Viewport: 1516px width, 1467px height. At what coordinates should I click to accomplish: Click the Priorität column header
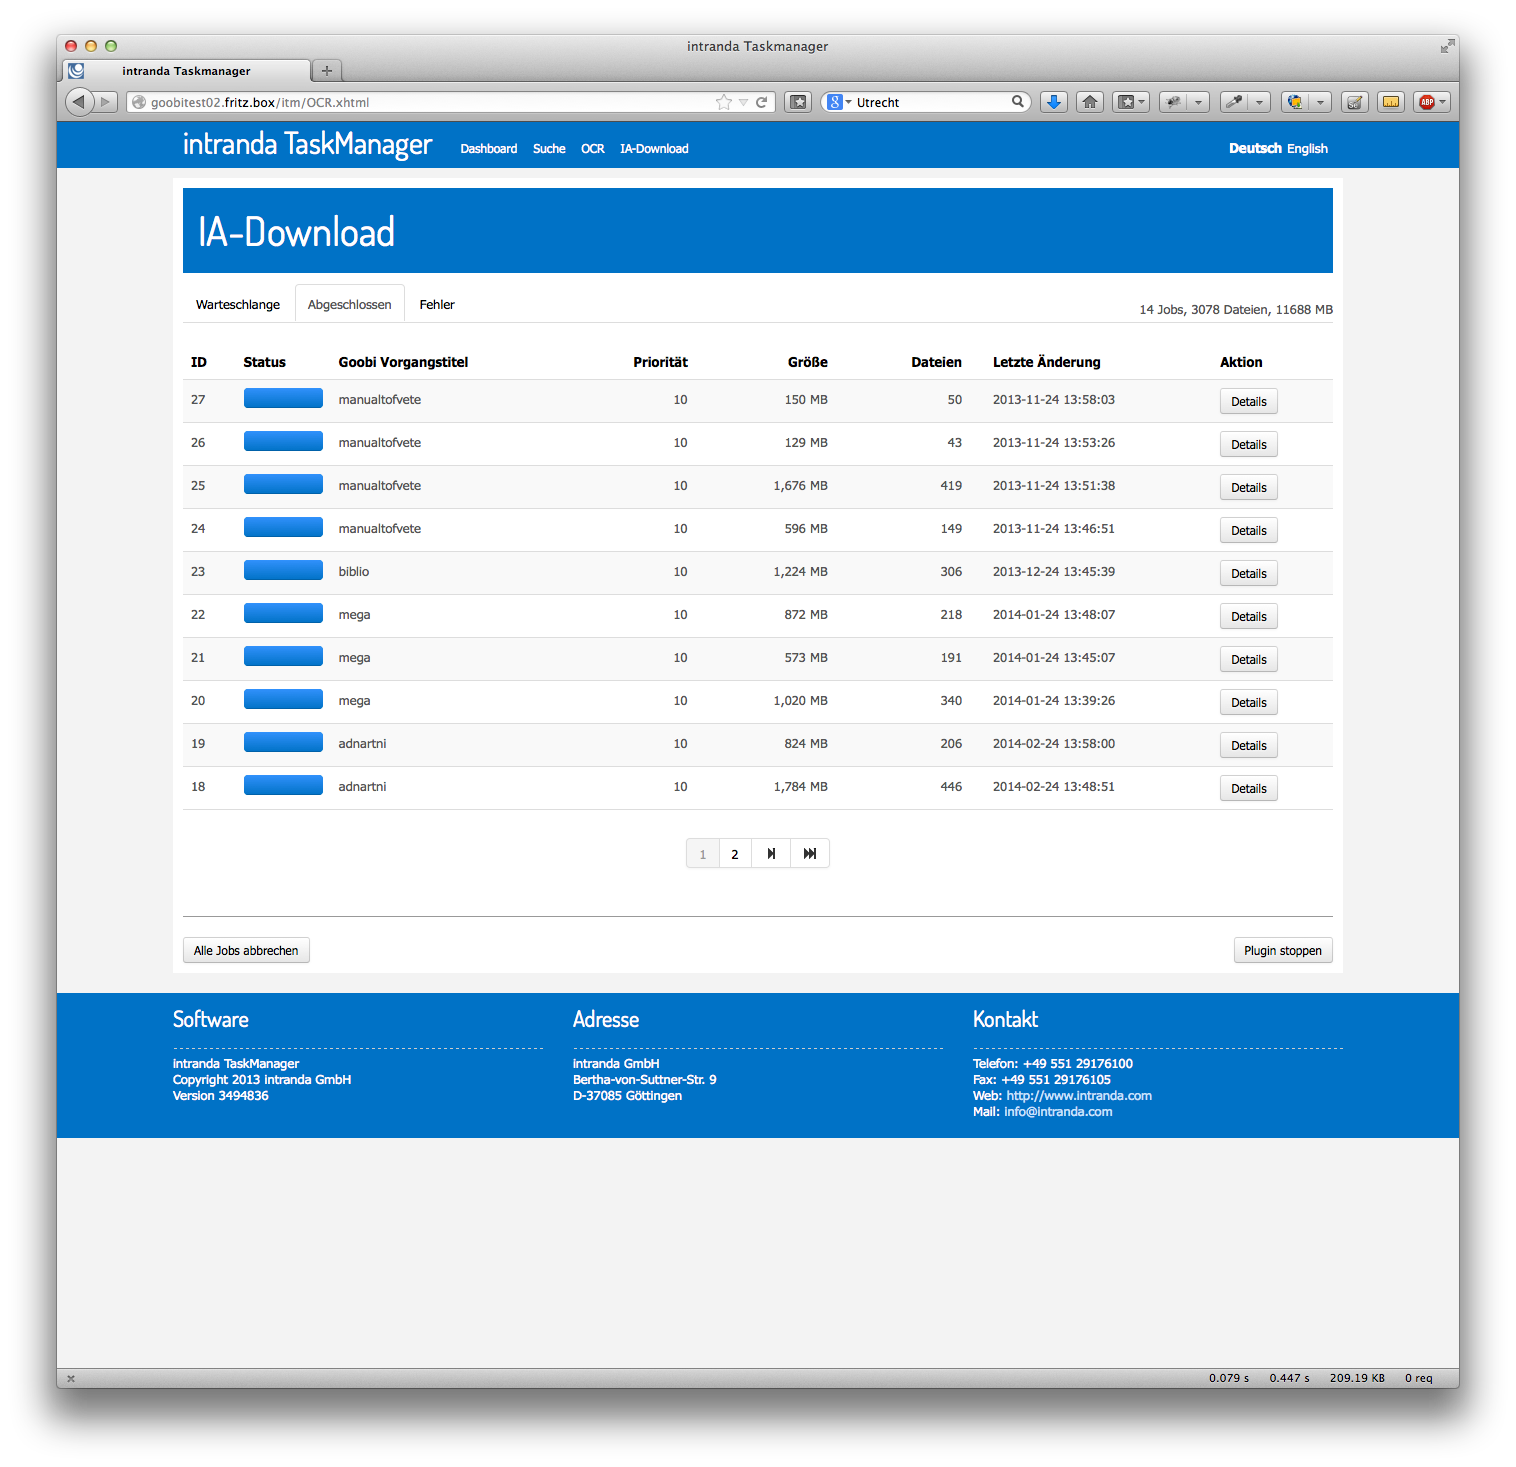click(660, 362)
